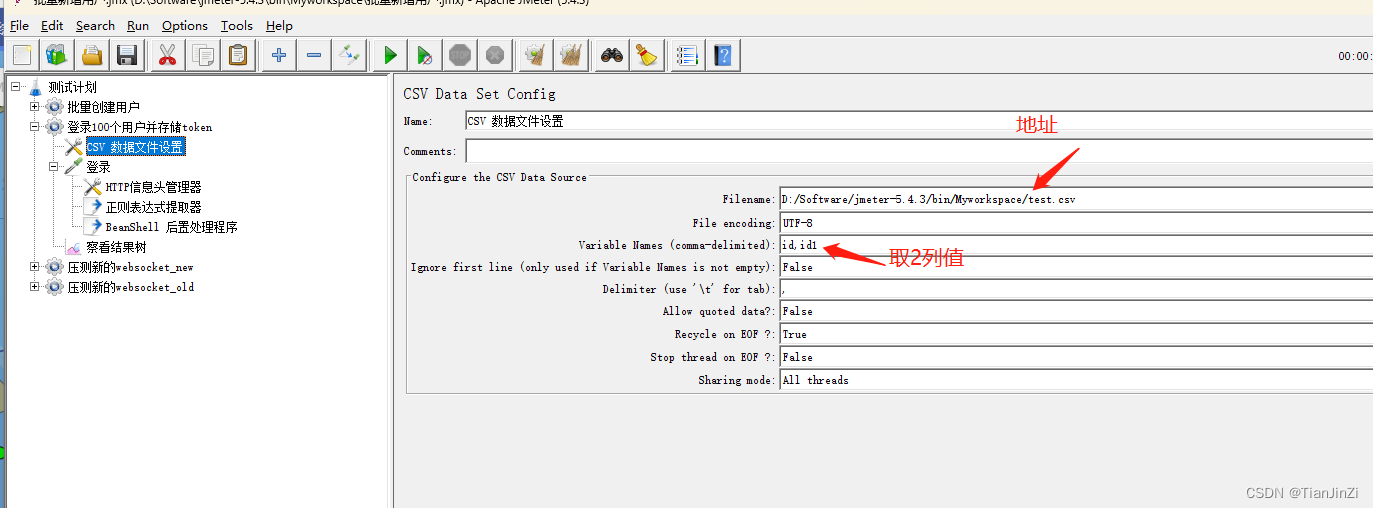Image resolution: width=1373 pixels, height=508 pixels.
Task: Click the empty Comments field
Action: [919, 151]
